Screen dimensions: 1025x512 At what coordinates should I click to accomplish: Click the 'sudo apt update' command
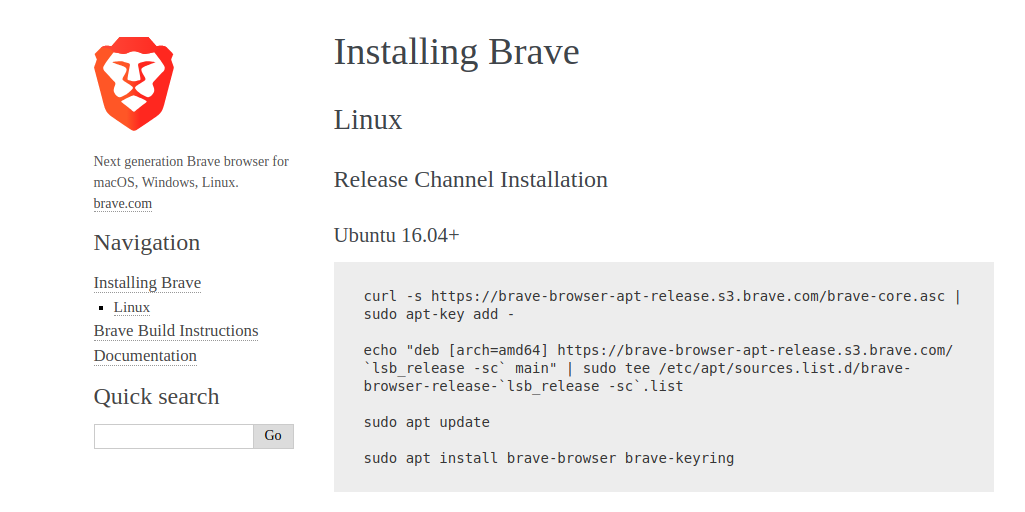pos(427,422)
